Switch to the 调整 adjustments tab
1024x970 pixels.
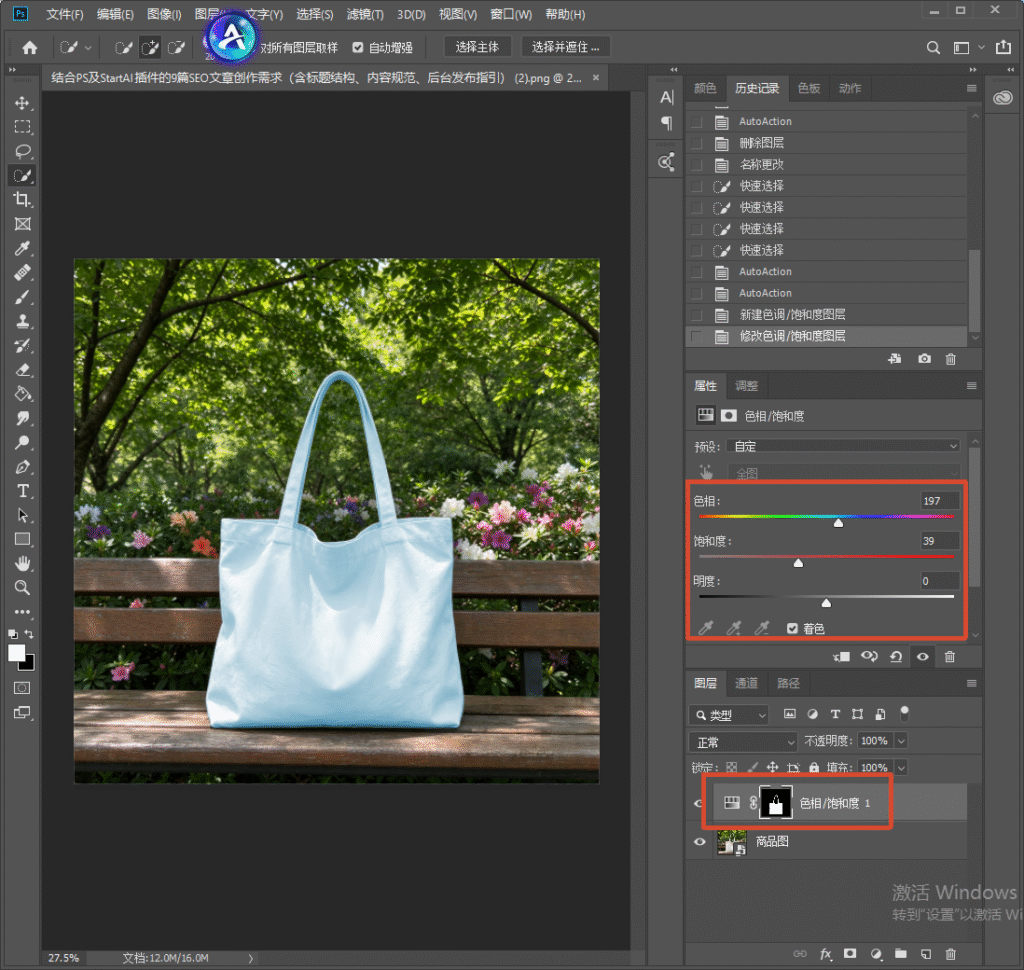pyautogui.click(x=746, y=385)
